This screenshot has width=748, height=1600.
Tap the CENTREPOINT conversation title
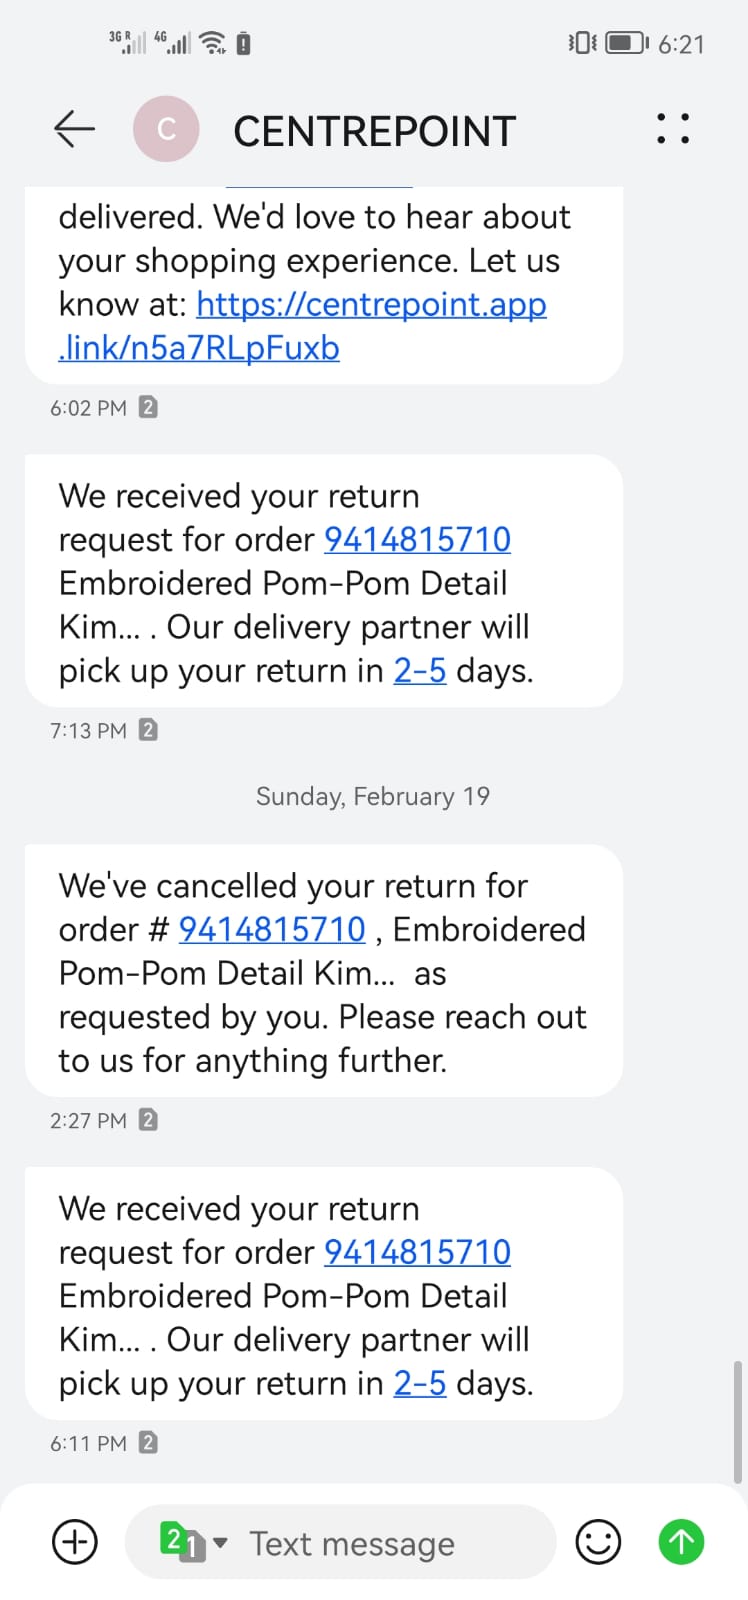point(374,131)
